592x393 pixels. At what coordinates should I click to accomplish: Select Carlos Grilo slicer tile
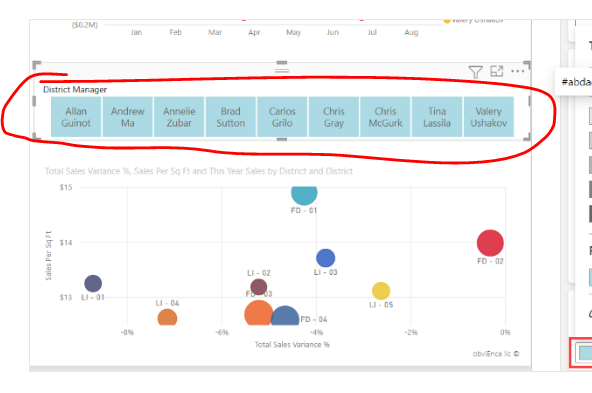pos(282,117)
